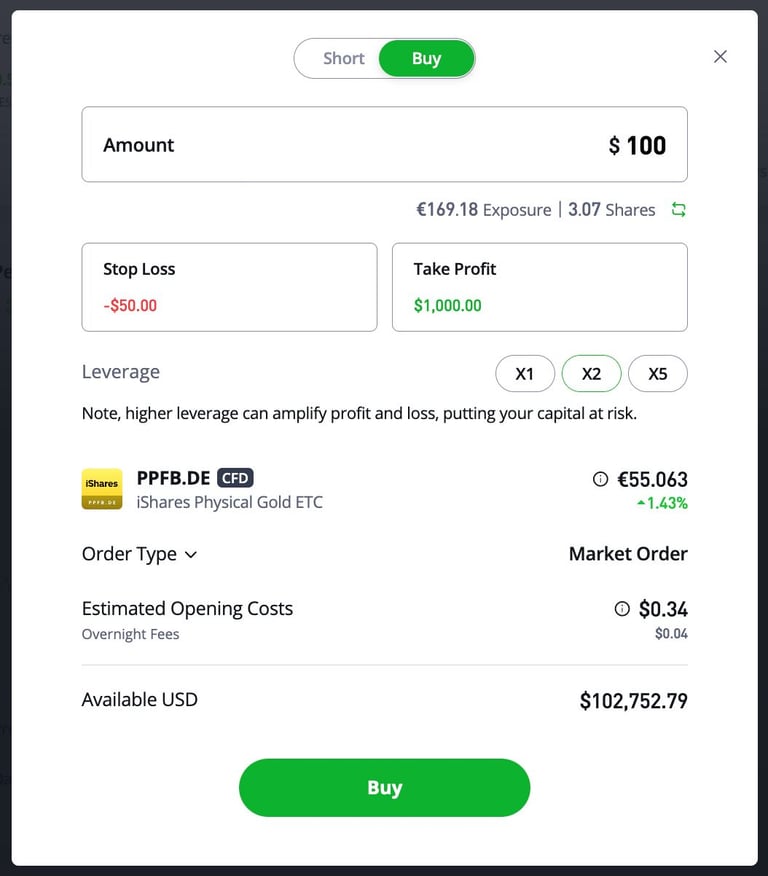Viewport: 768px width, 876px height.
Task: Select the Buy position toggle
Action: tap(426, 59)
